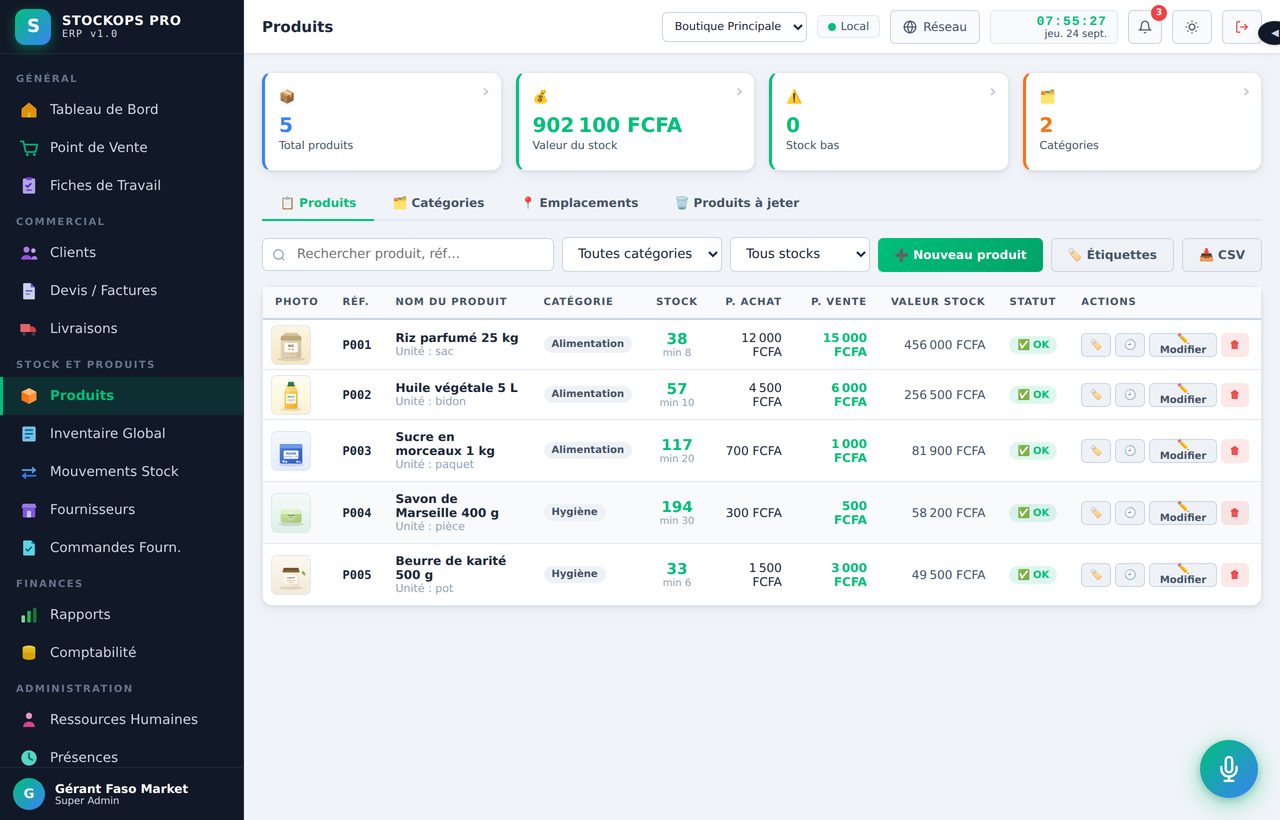
Task: Open history clock for Savon de Marseille
Action: pyautogui.click(x=1130, y=513)
